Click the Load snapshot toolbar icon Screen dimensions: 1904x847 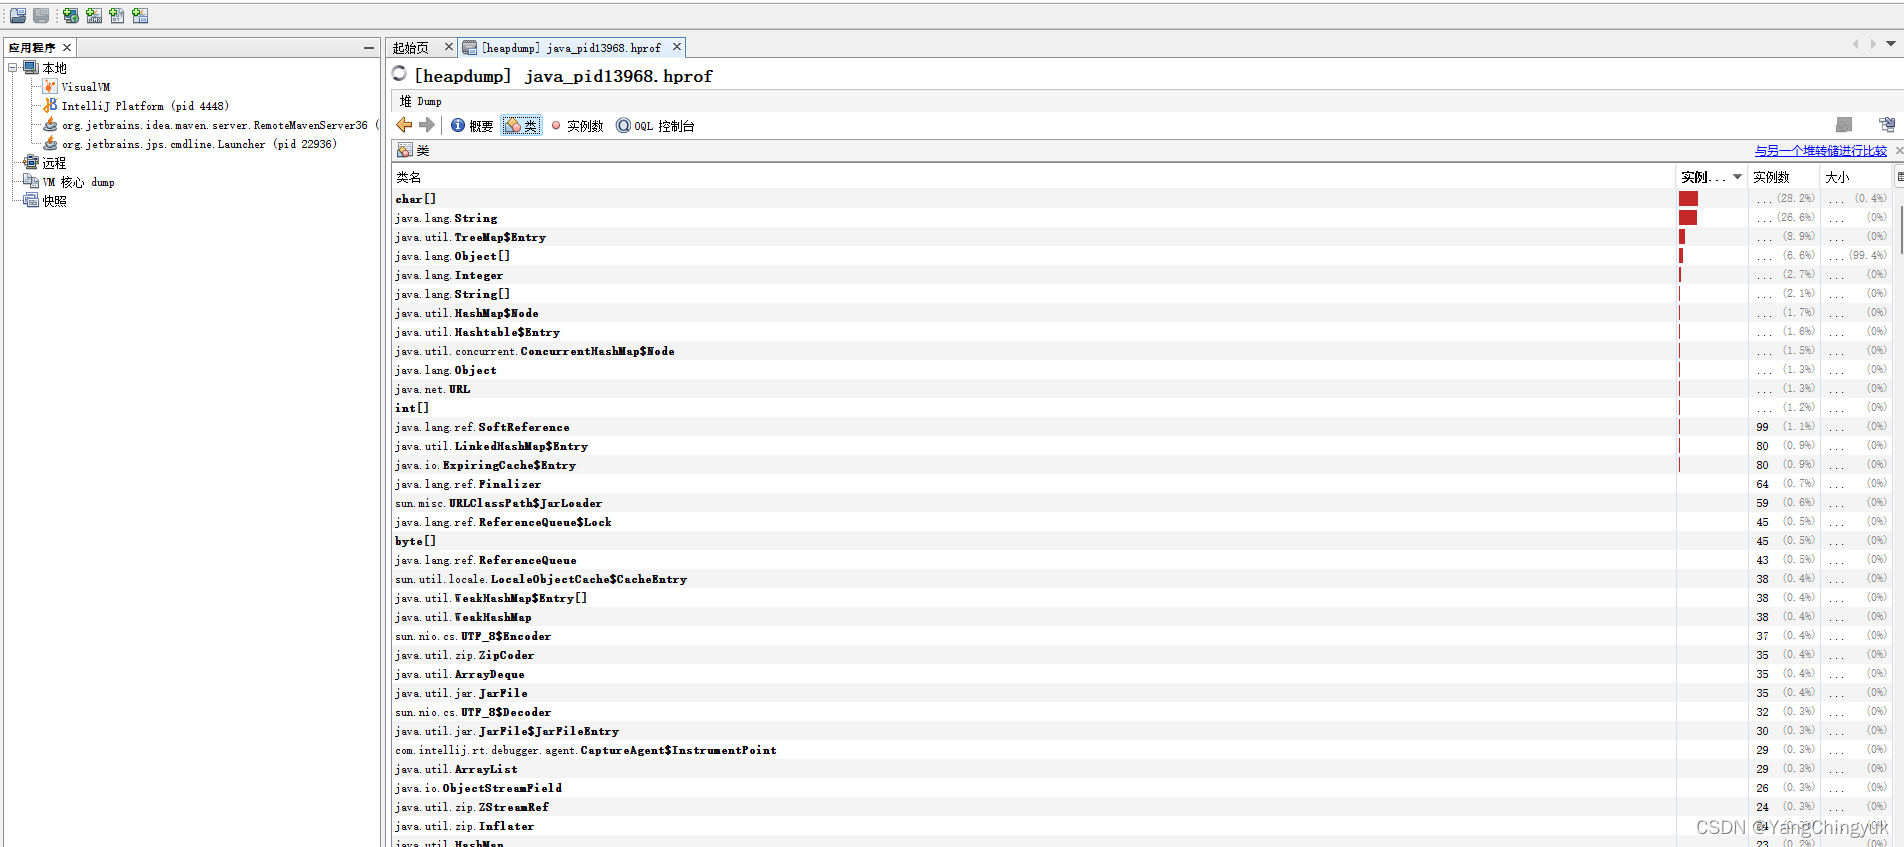click(x=18, y=15)
